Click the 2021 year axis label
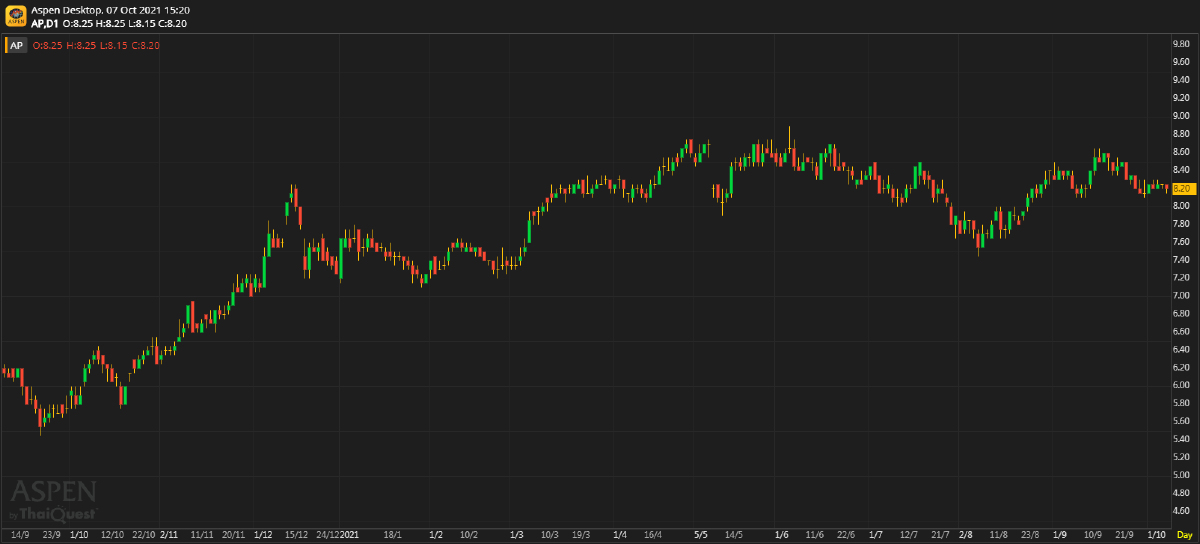This screenshot has height=544, width=1200. 349,535
